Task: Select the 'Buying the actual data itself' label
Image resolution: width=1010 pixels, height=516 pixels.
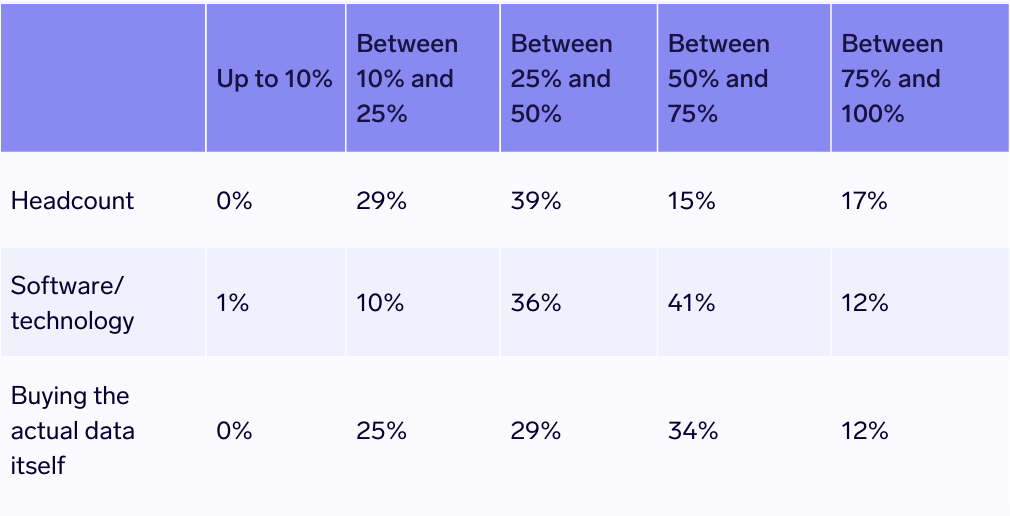Action: (x=72, y=431)
